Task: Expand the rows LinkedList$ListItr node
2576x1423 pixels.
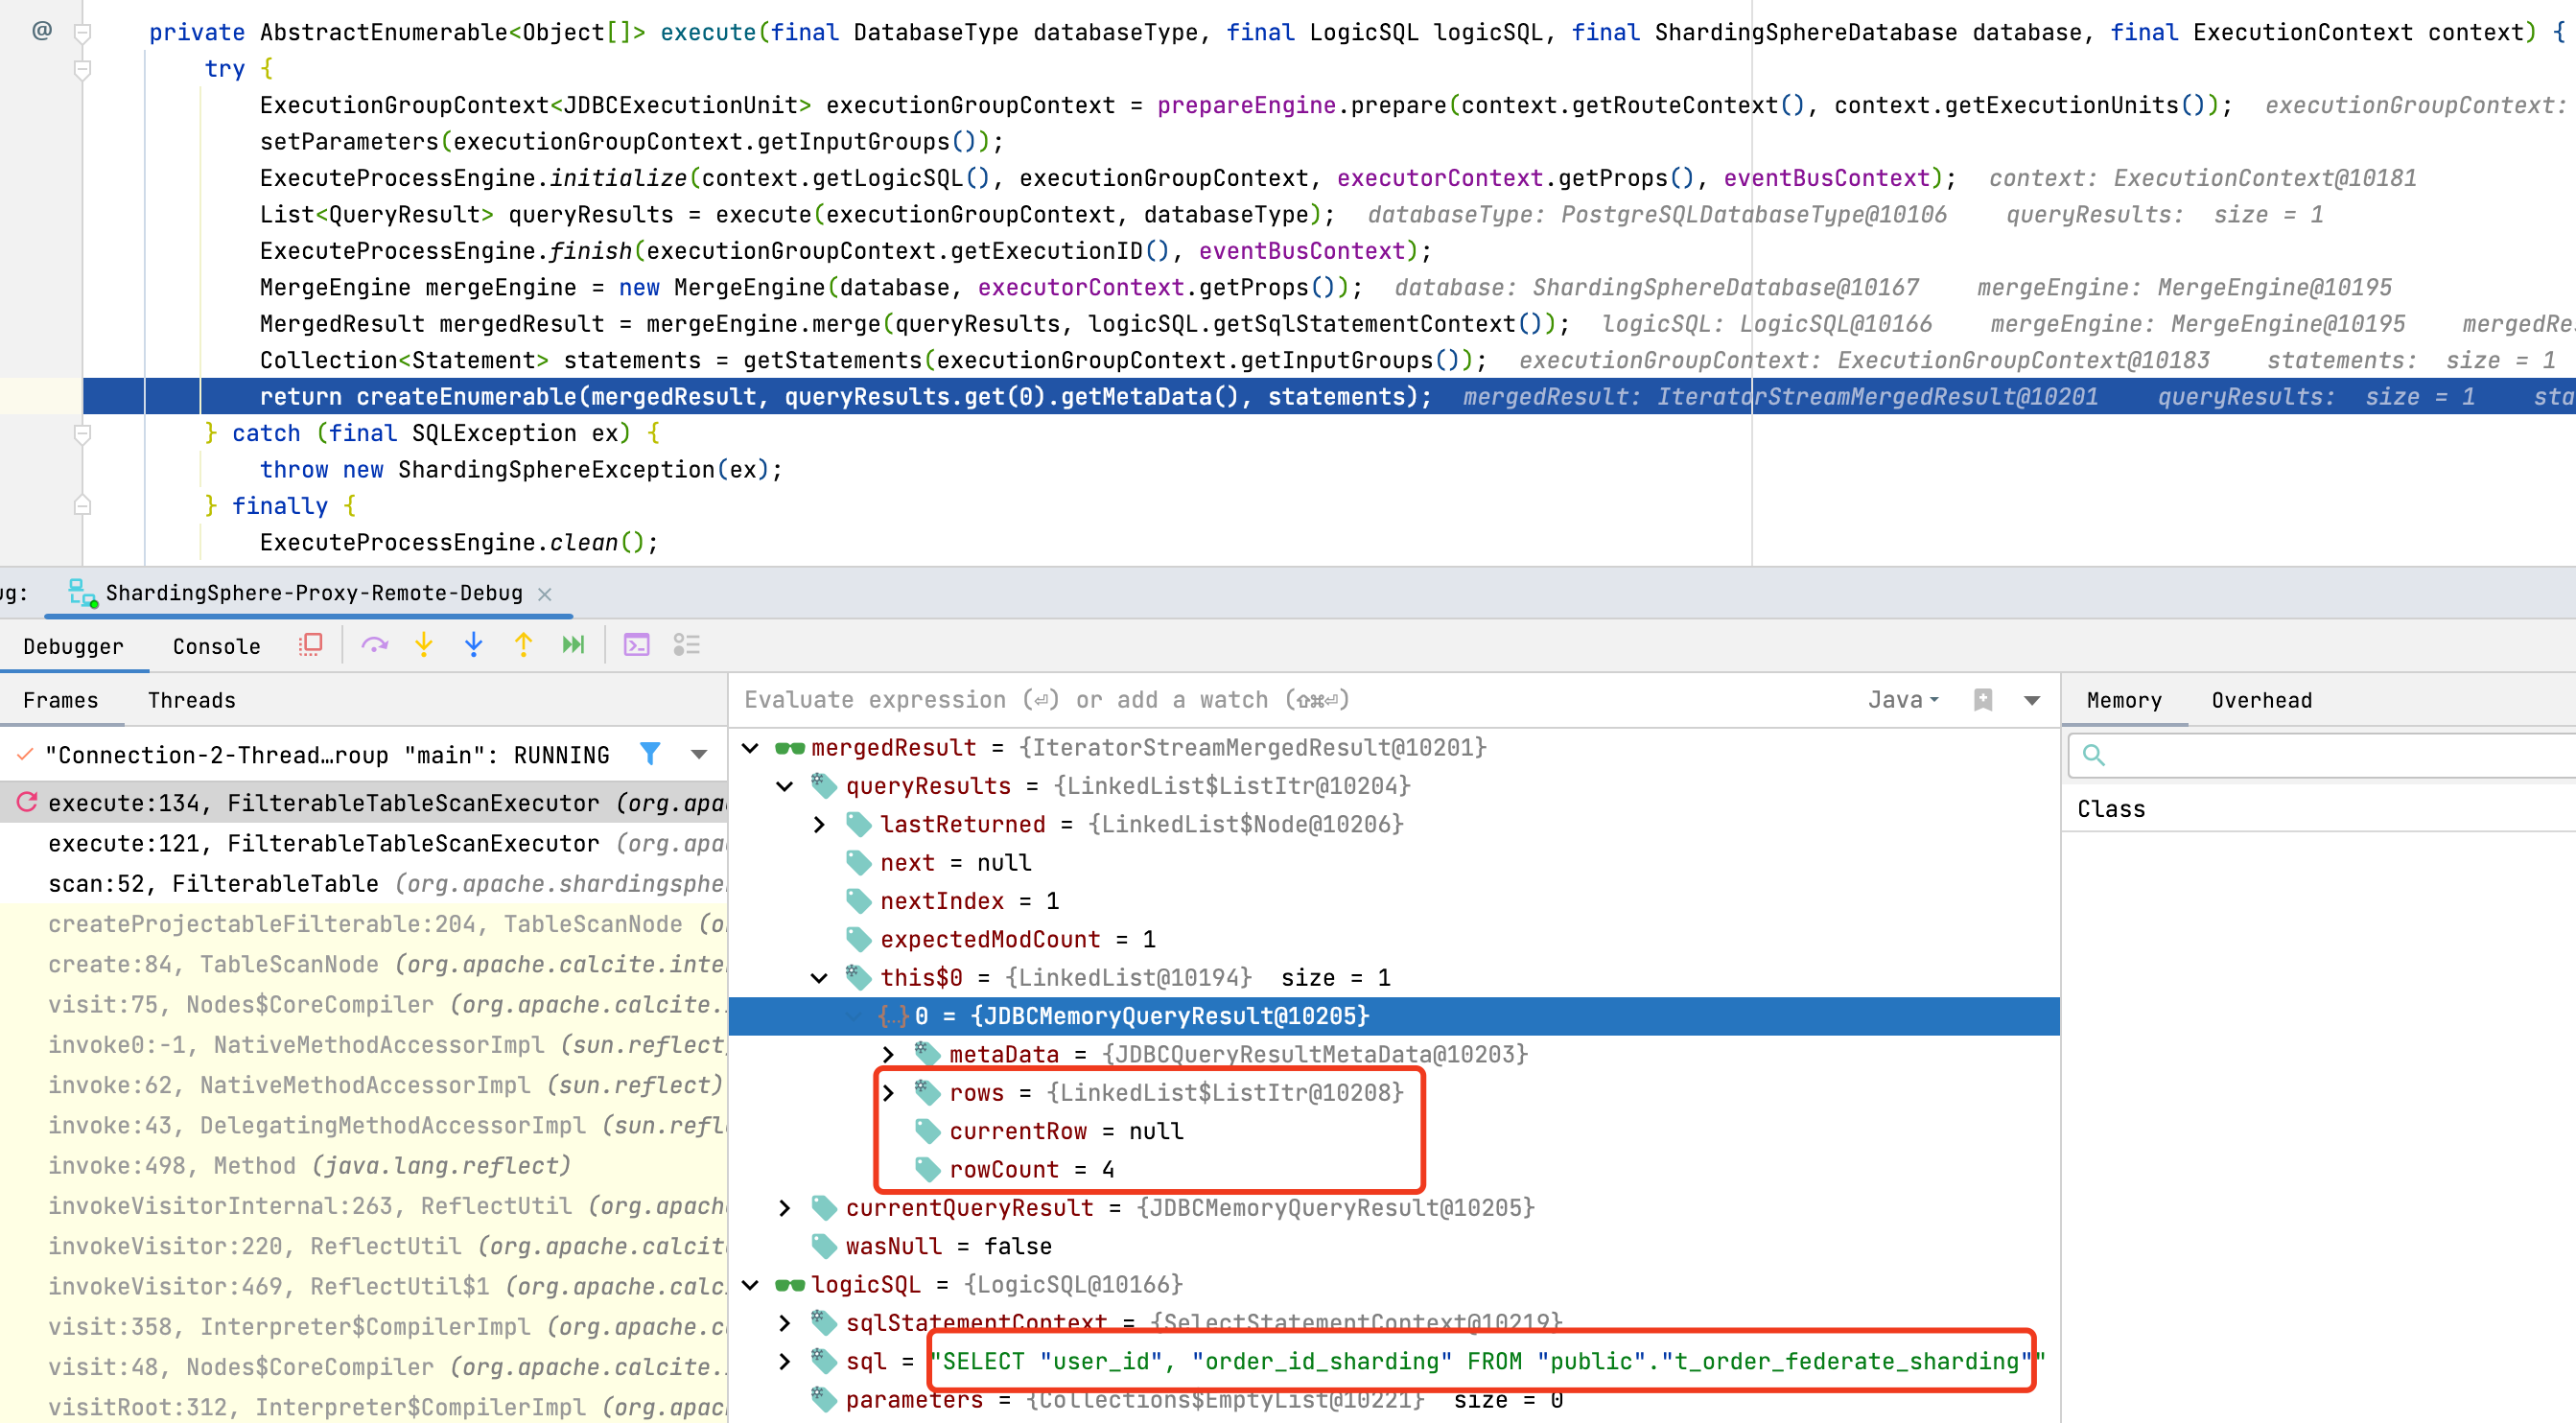Action: (x=888, y=1093)
